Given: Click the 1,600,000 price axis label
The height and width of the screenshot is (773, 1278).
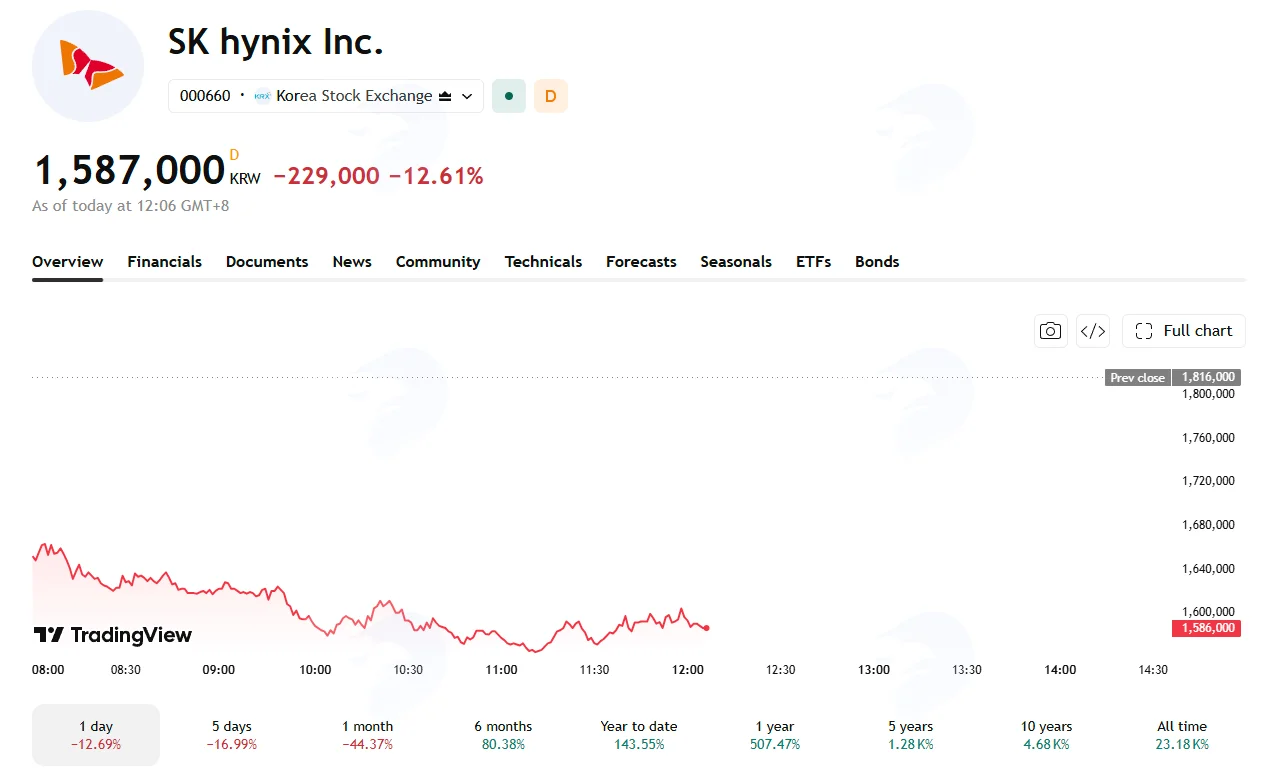Looking at the screenshot, I should pyautogui.click(x=1208, y=612).
